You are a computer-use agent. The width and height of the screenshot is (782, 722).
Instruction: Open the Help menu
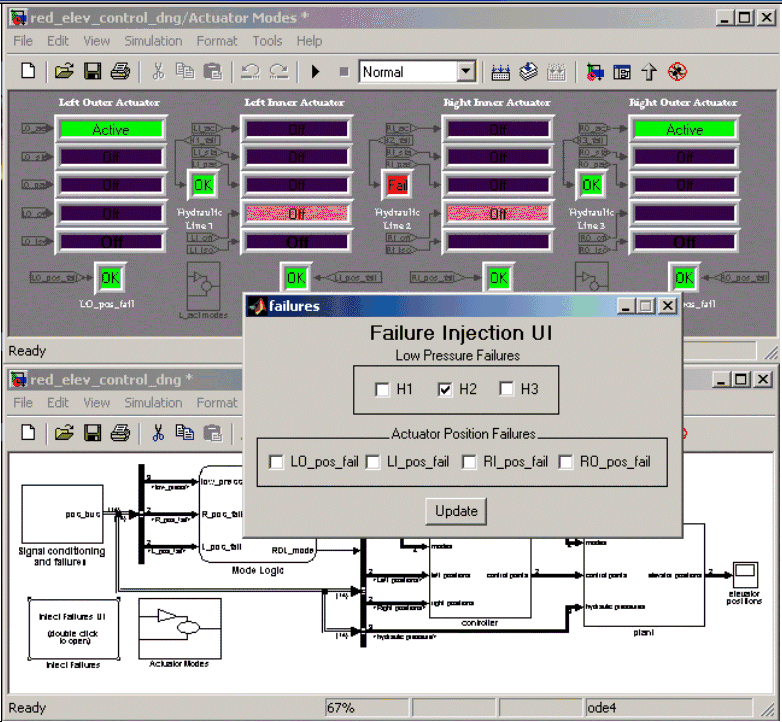click(309, 41)
